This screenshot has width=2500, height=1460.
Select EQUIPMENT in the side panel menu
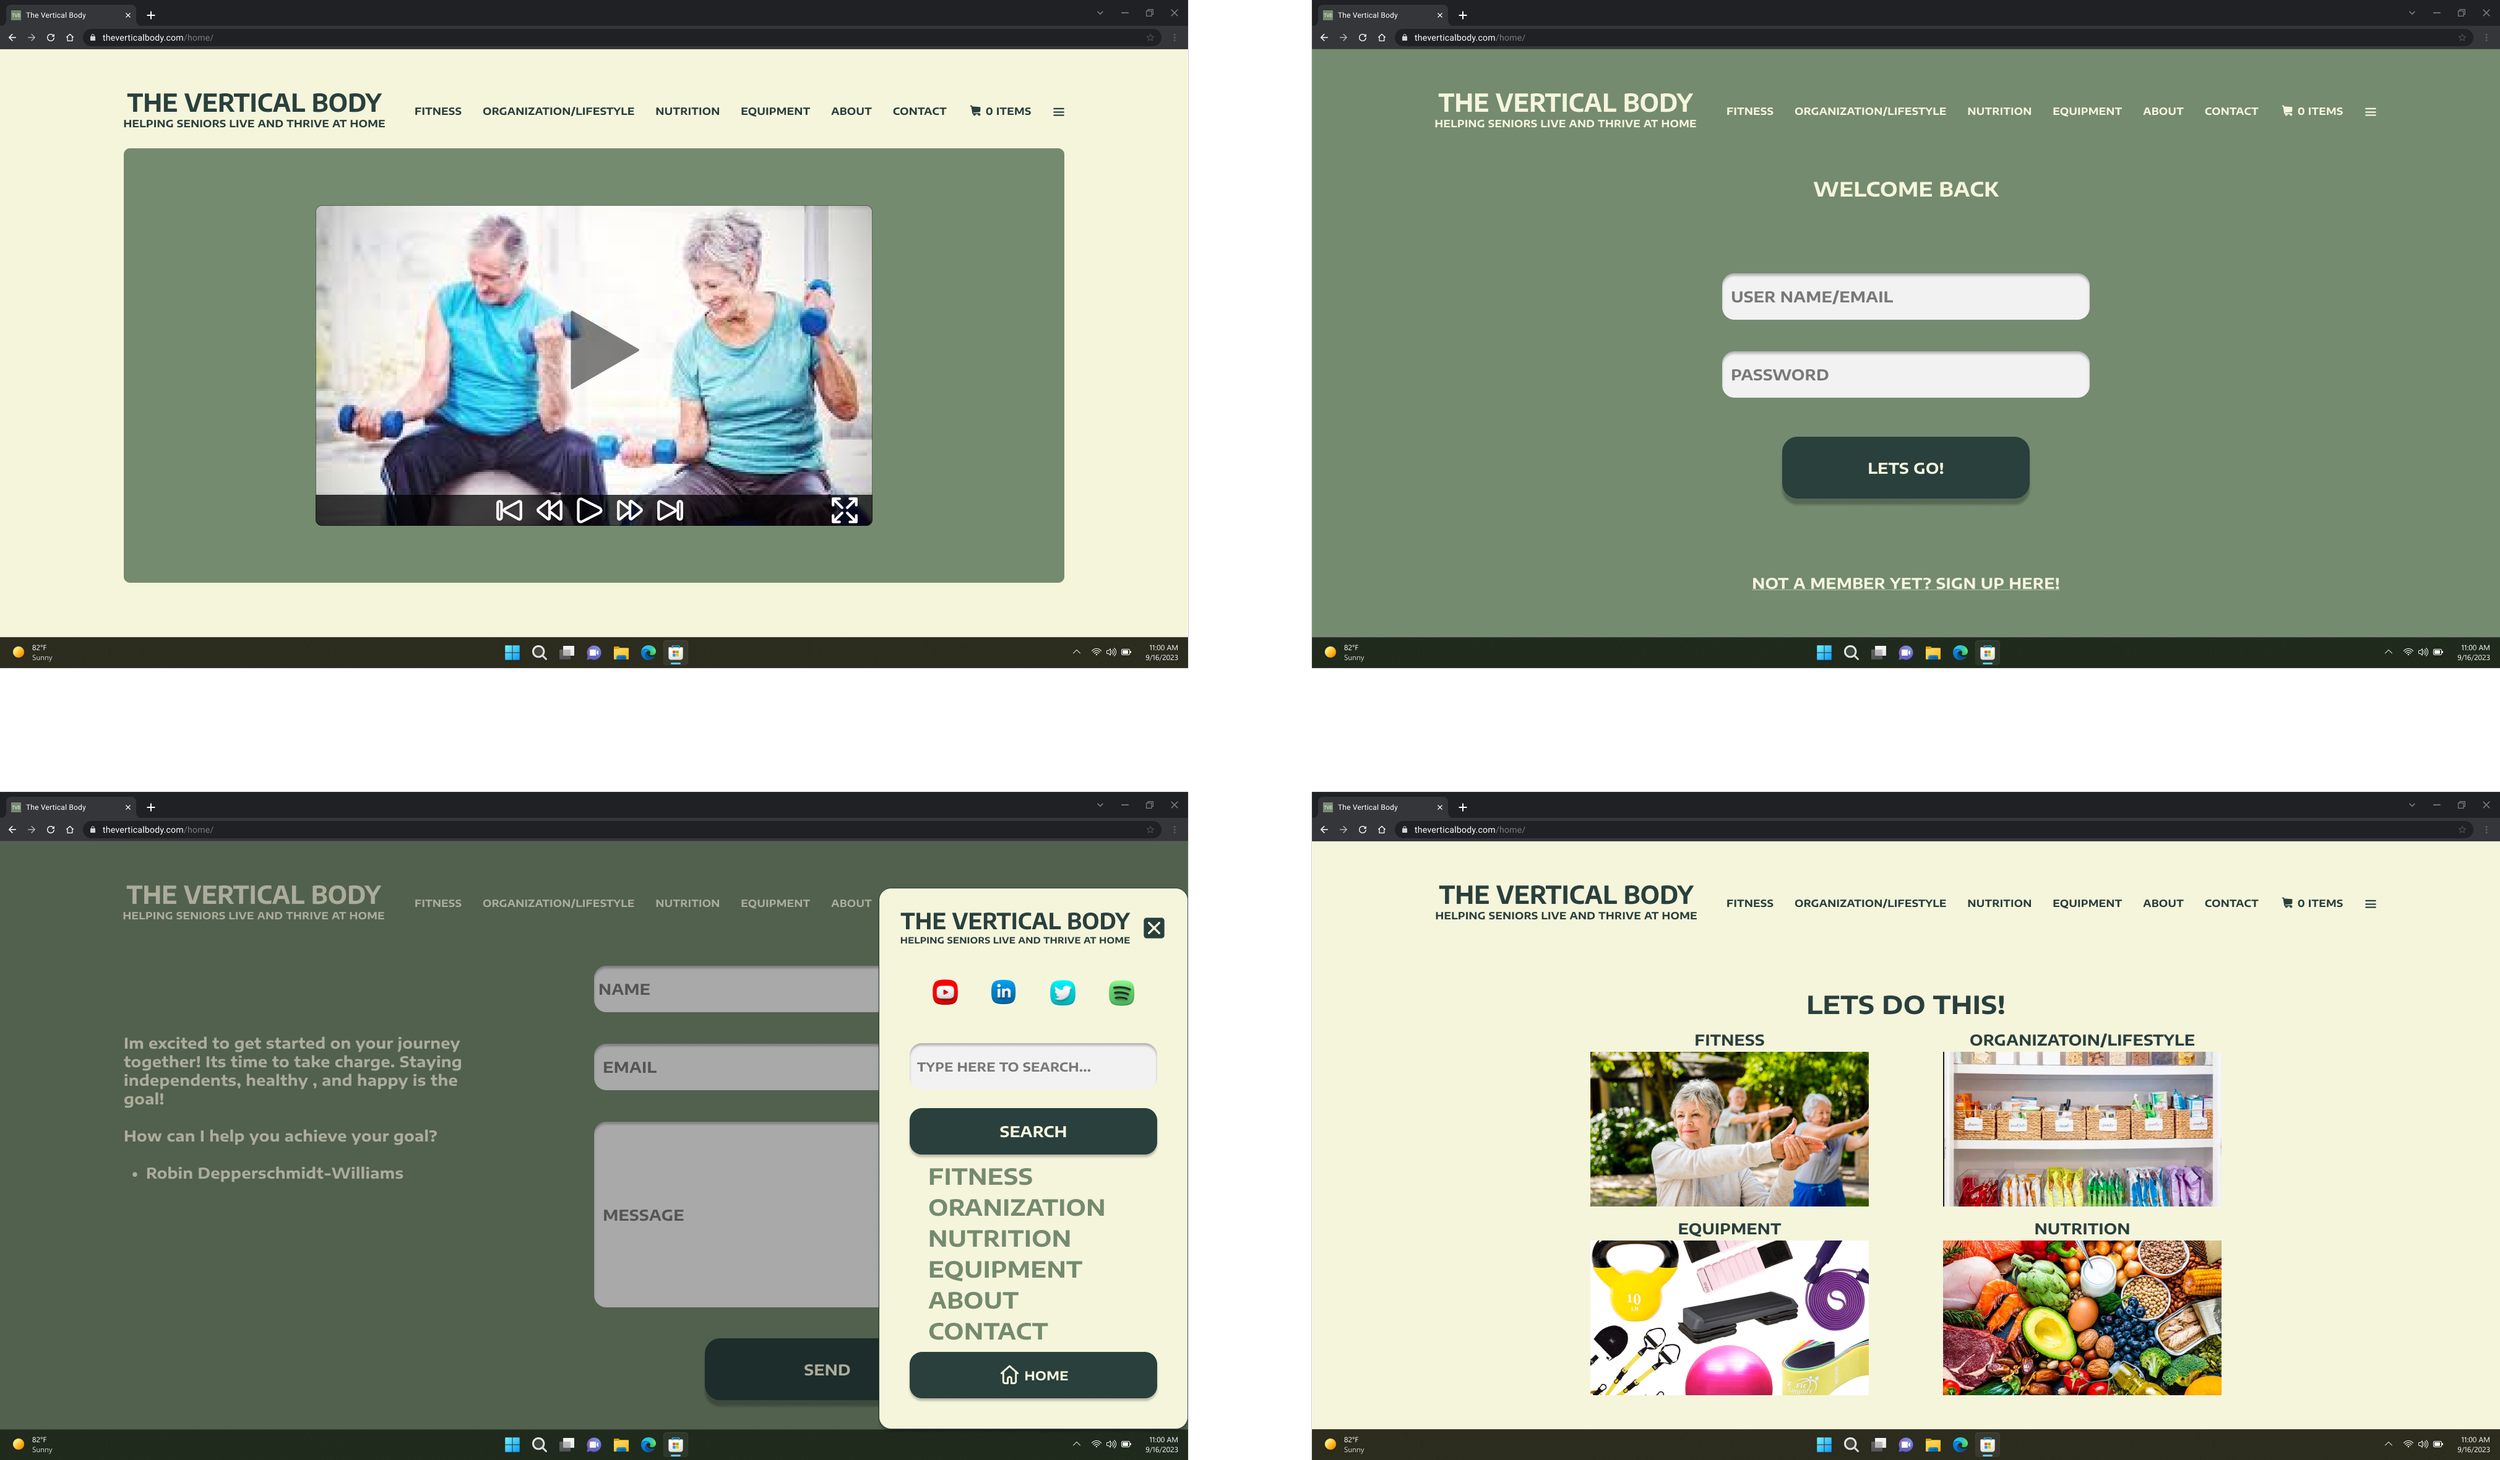tap(1004, 1269)
